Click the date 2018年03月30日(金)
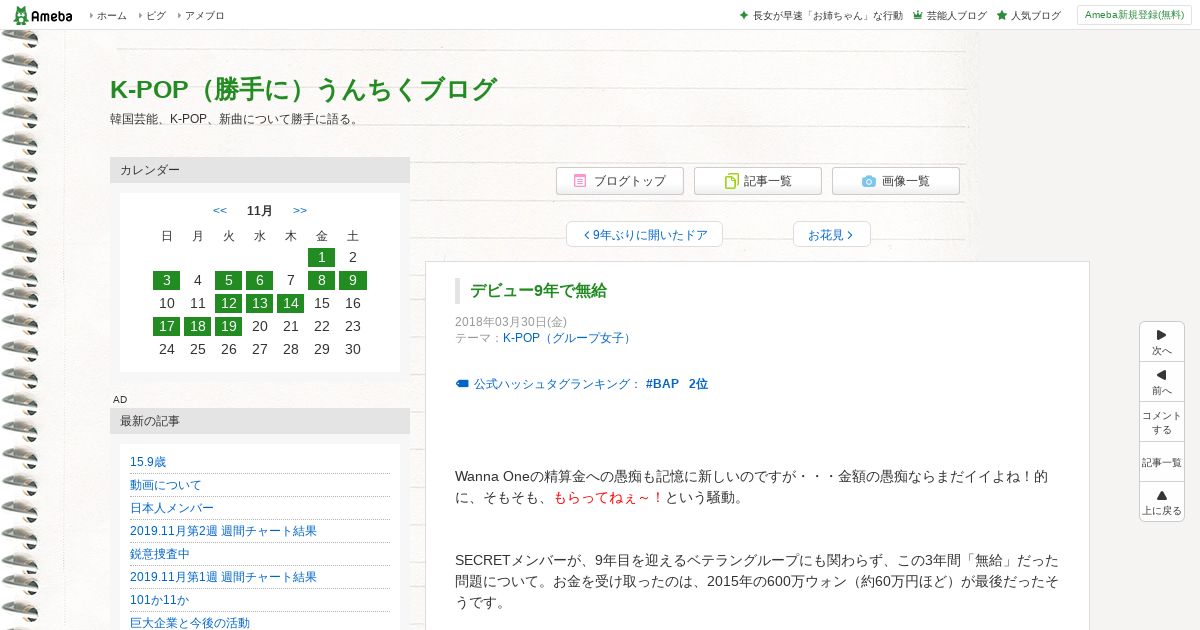The height and width of the screenshot is (630, 1200). click(x=511, y=322)
